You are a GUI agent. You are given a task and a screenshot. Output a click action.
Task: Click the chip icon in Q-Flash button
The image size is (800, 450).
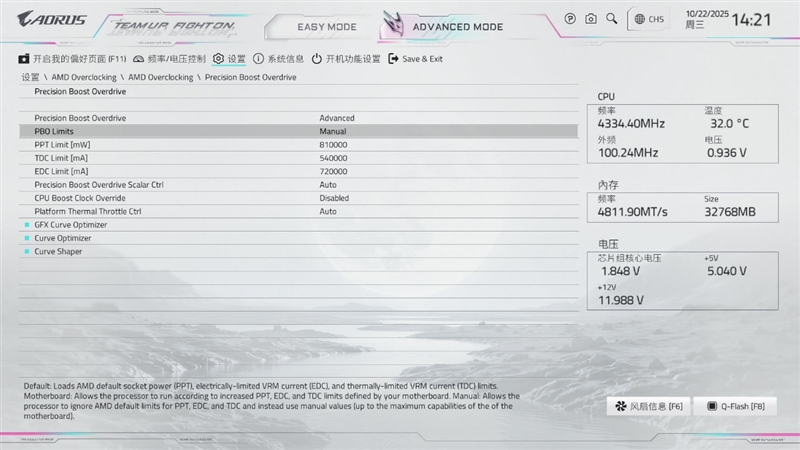712,406
